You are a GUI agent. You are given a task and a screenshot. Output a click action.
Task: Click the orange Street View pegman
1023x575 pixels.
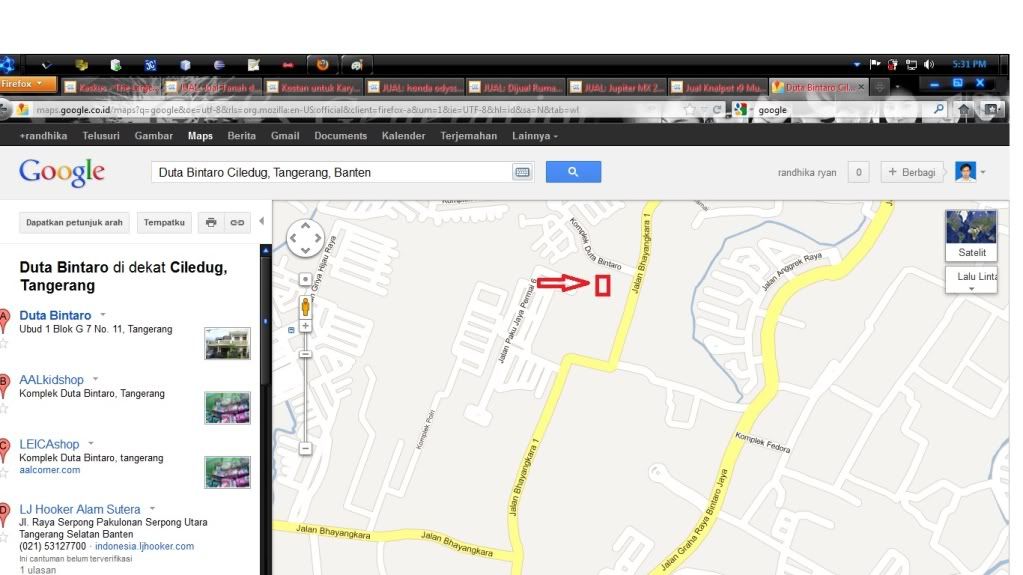305,307
